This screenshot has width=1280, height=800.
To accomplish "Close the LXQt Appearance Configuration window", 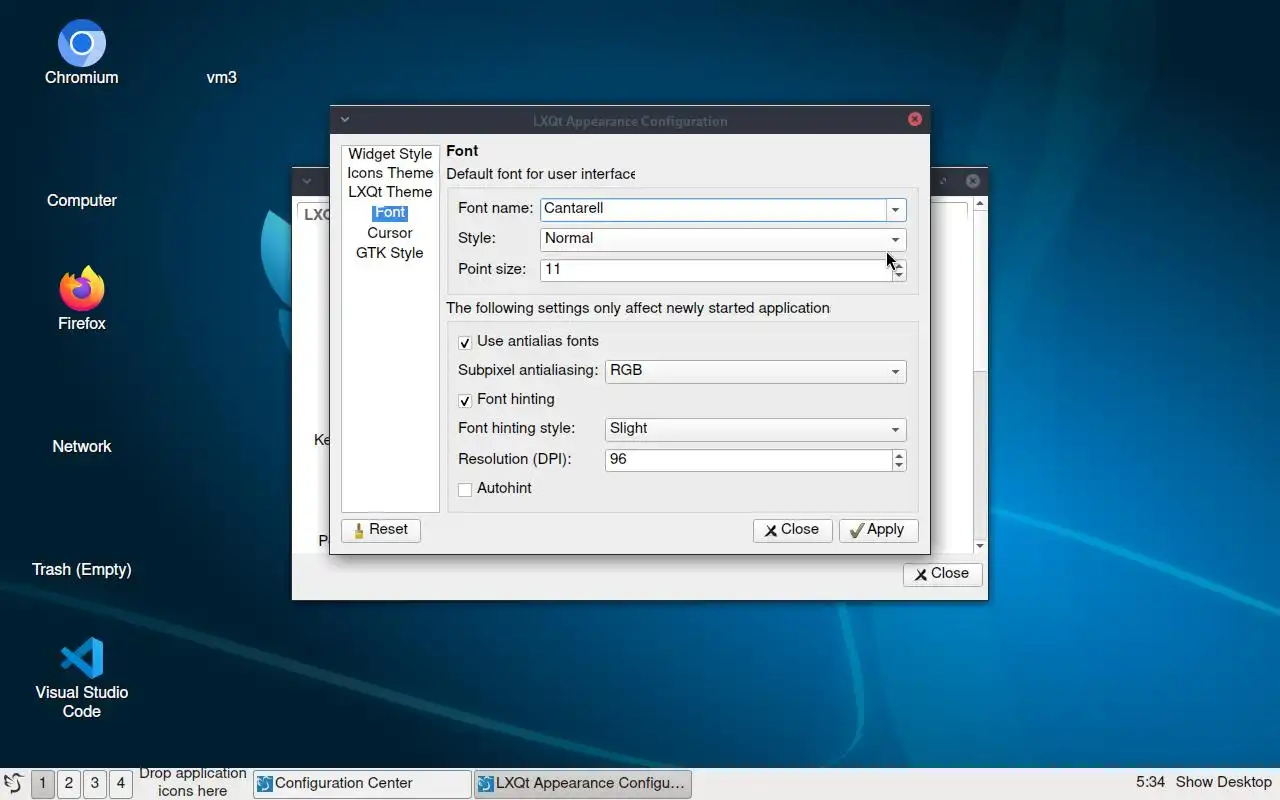I will (914, 119).
